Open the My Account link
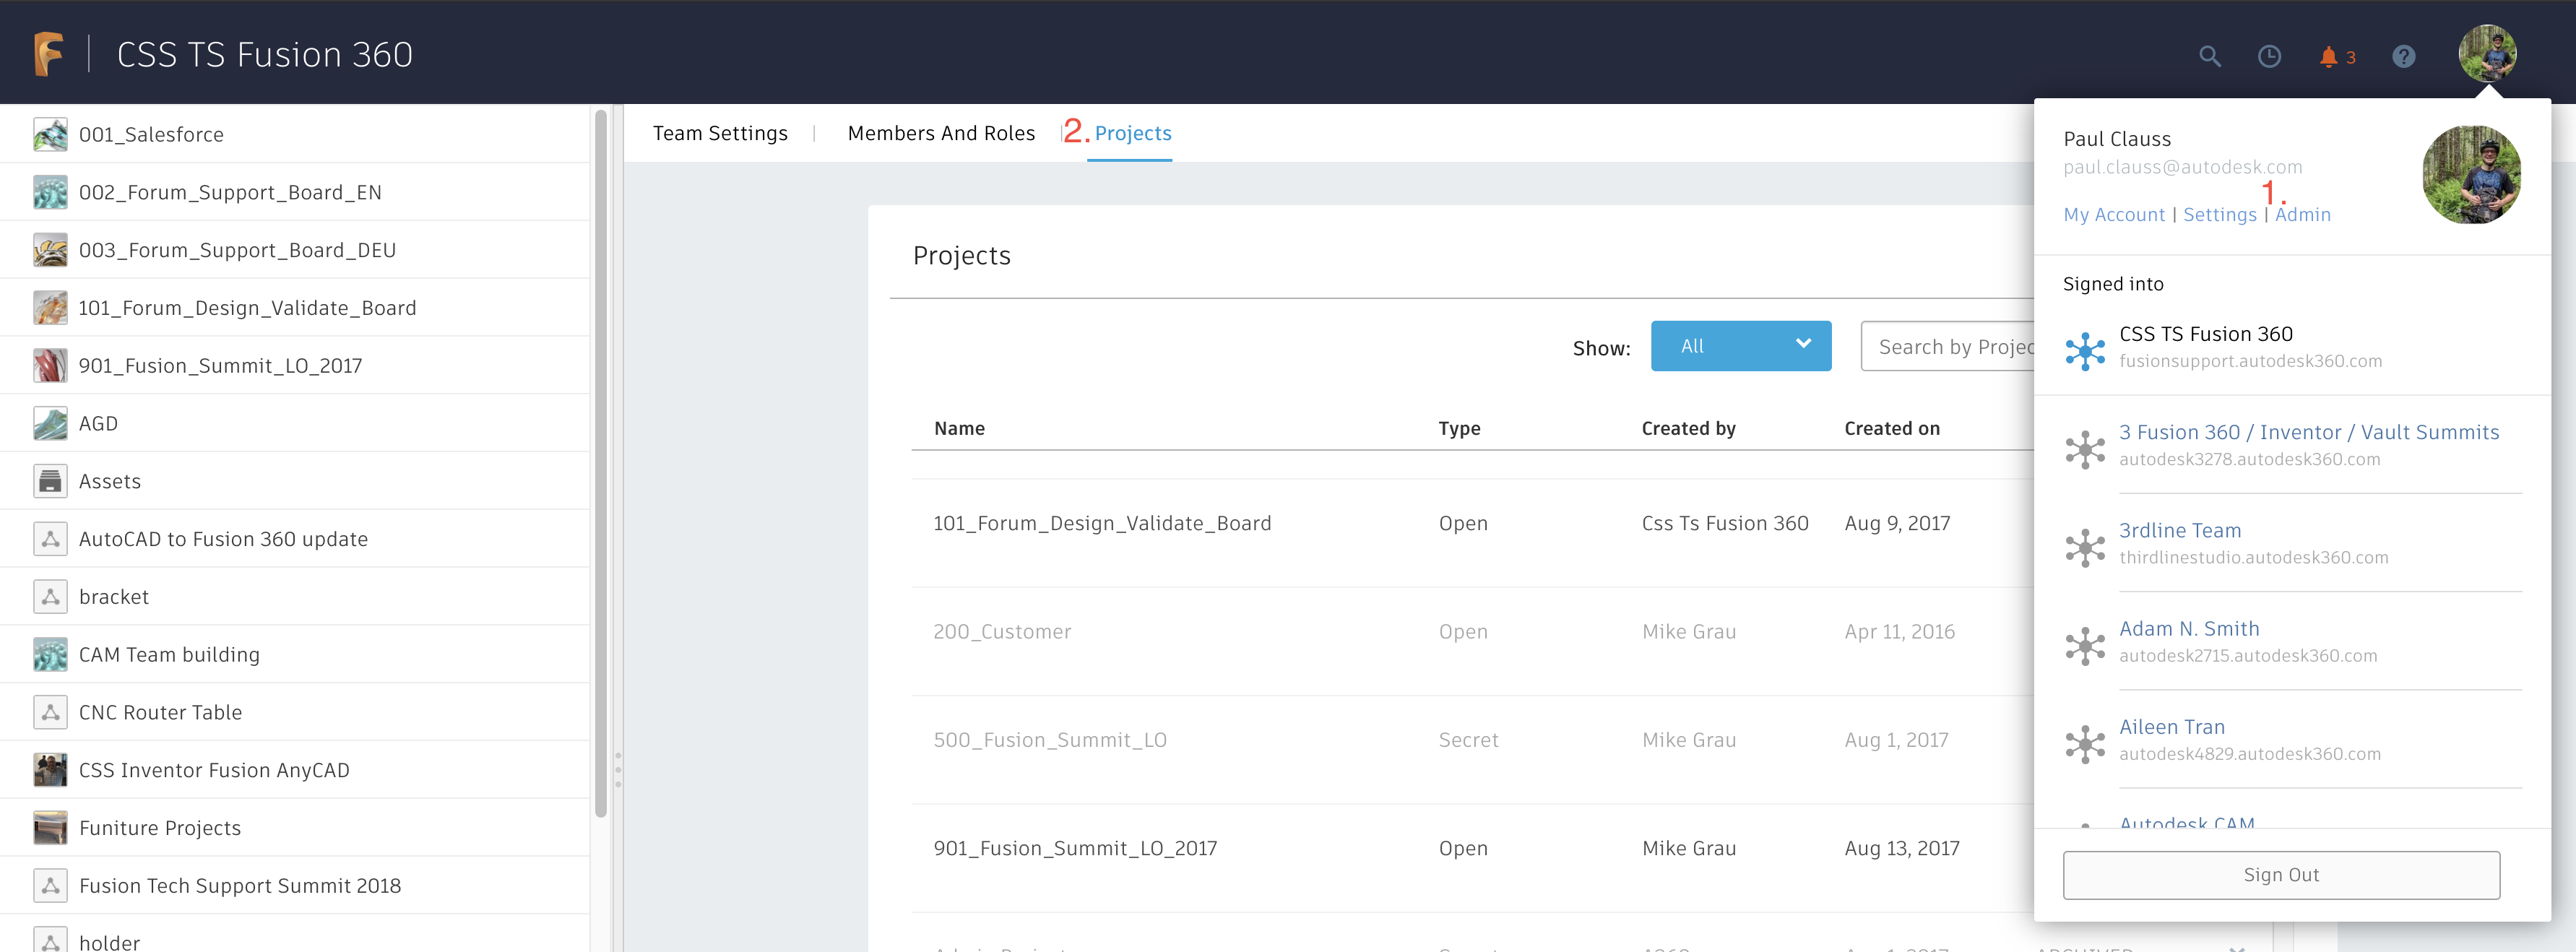The height and width of the screenshot is (952, 2576). (2113, 214)
